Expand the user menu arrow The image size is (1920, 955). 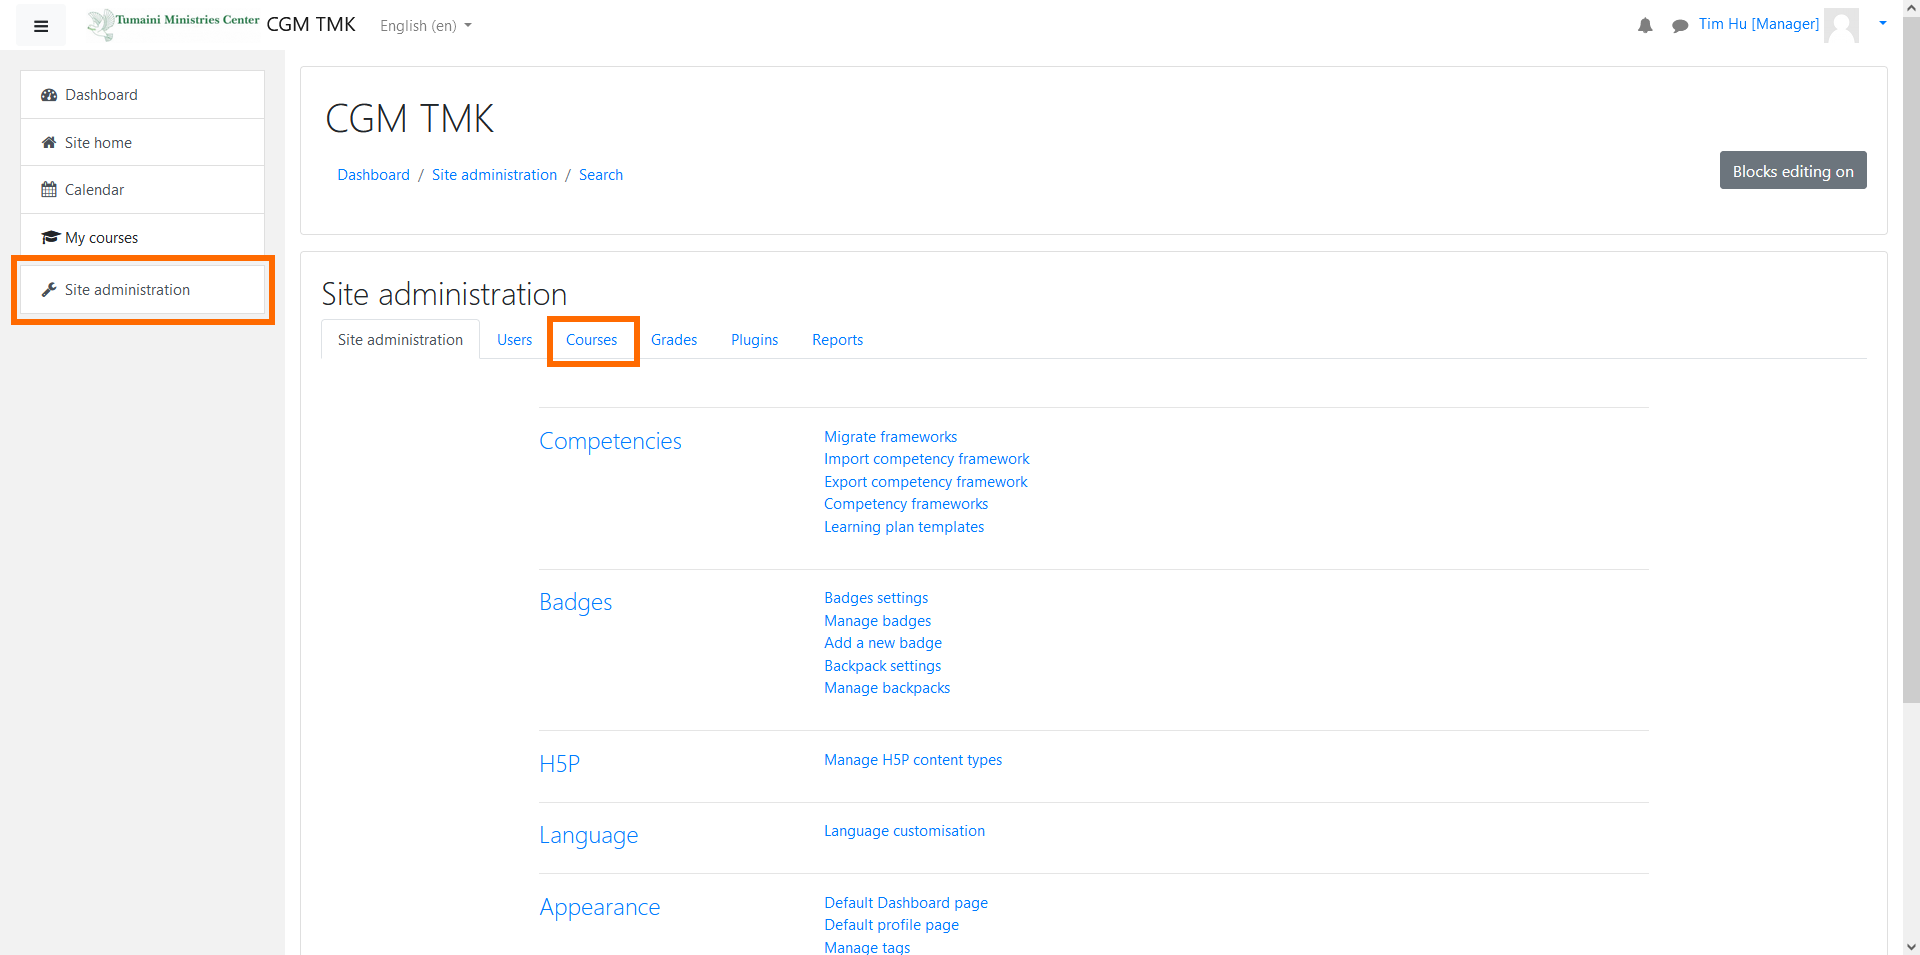pyautogui.click(x=1883, y=24)
